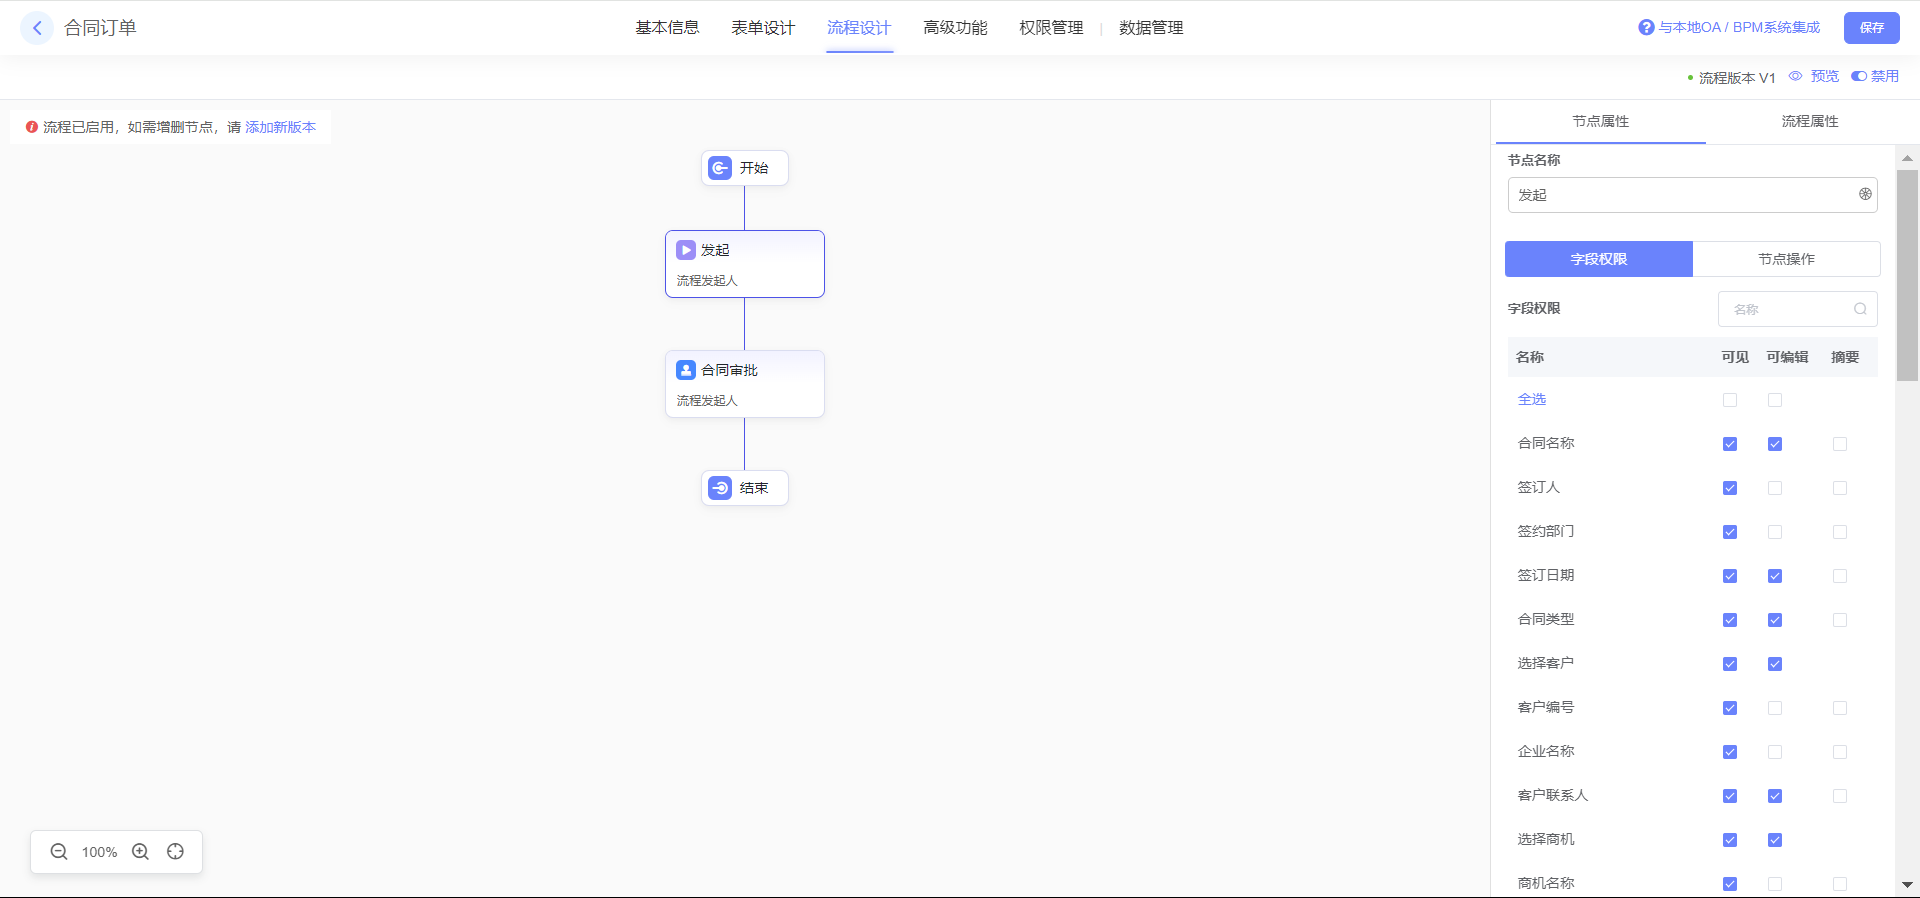The width and height of the screenshot is (1920, 898).
Task: Click the 预览 eye icon
Action: click(x=1796, y=76)
